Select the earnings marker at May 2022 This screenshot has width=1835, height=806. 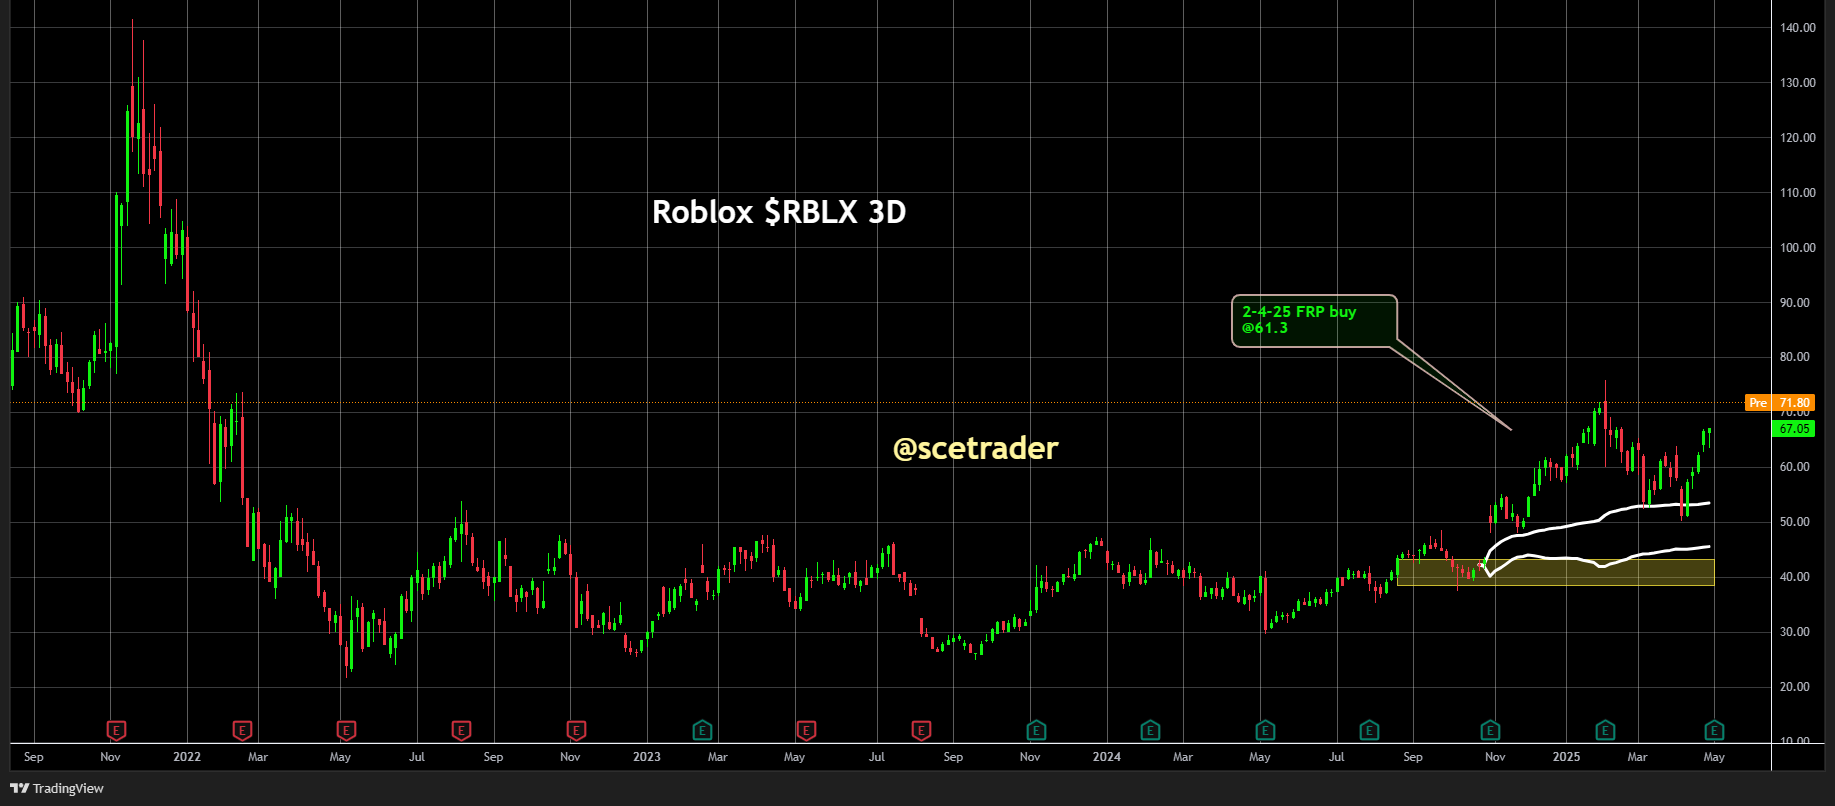pos(347,730)
